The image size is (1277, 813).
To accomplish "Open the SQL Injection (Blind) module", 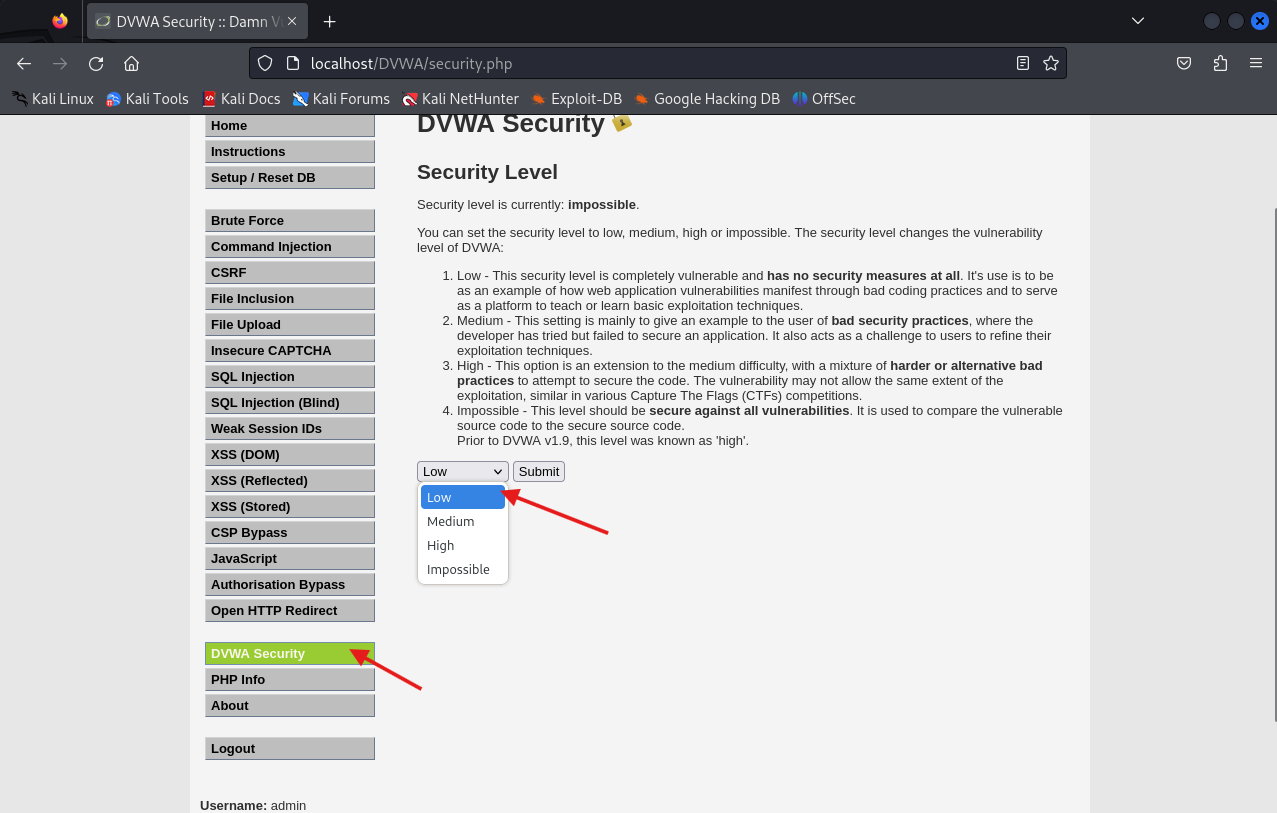I will coord(290,403).
